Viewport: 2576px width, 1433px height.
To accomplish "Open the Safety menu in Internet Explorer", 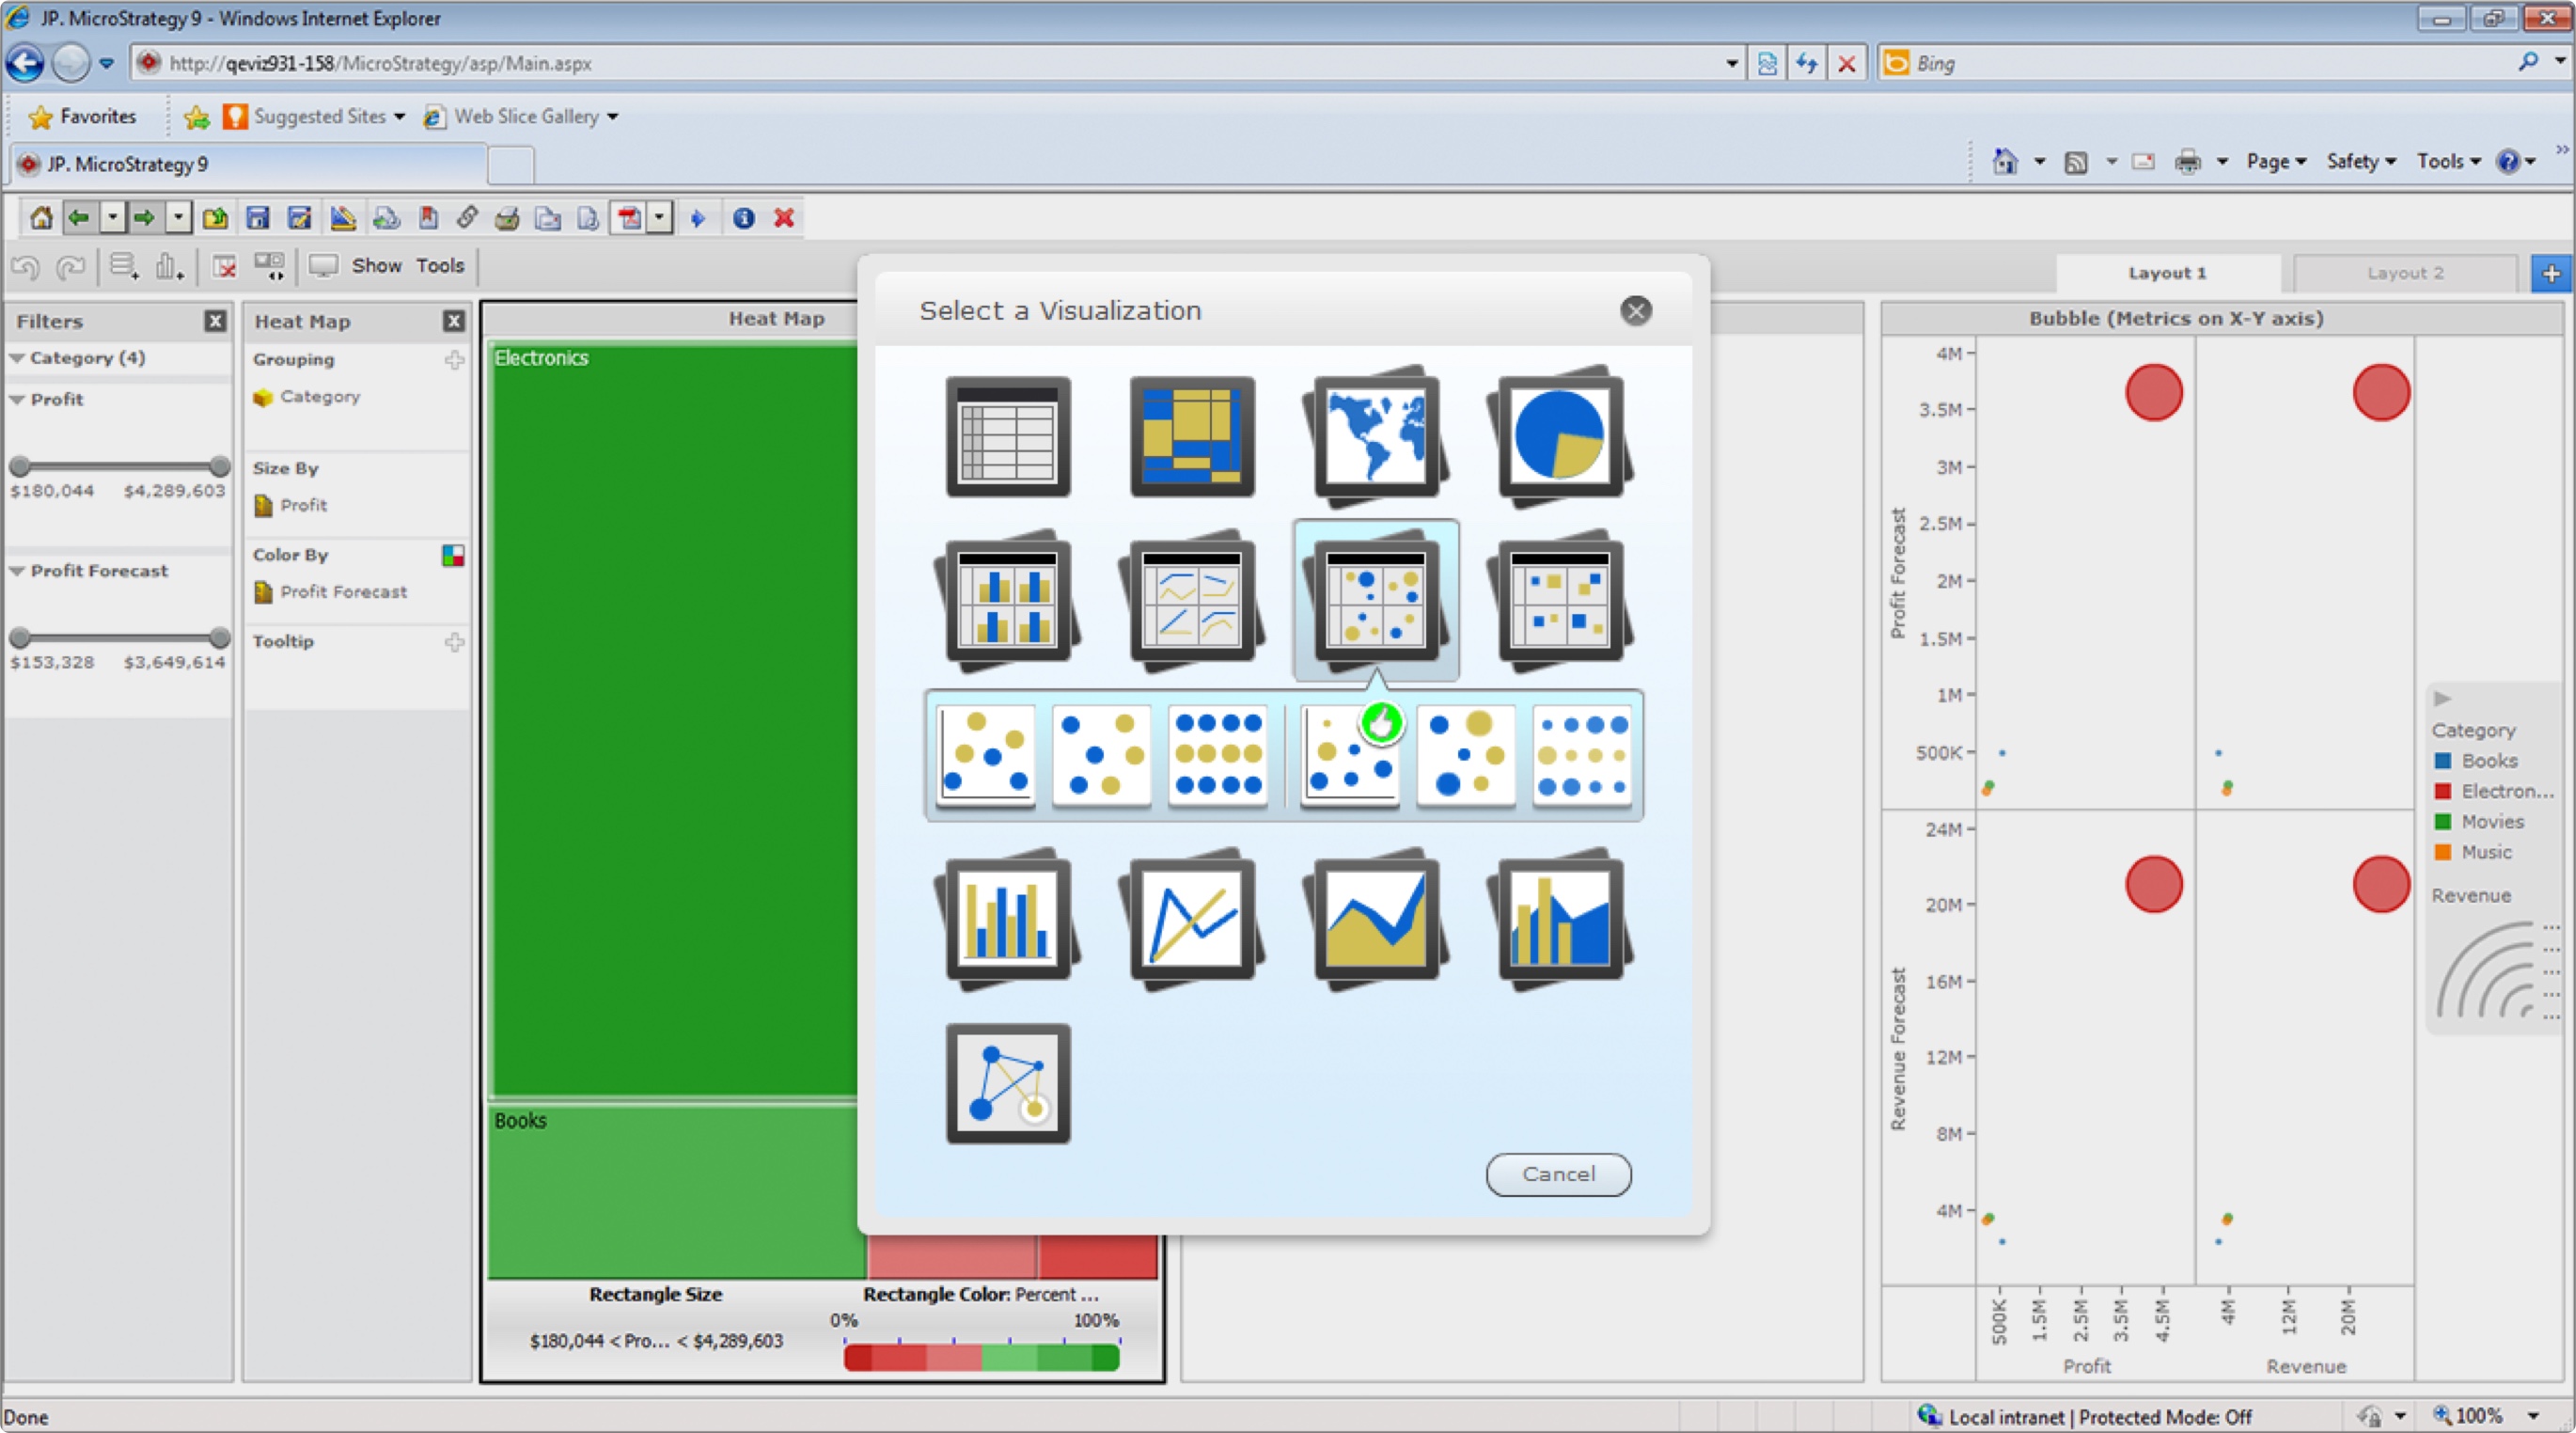I will (x=2361, y=161).
